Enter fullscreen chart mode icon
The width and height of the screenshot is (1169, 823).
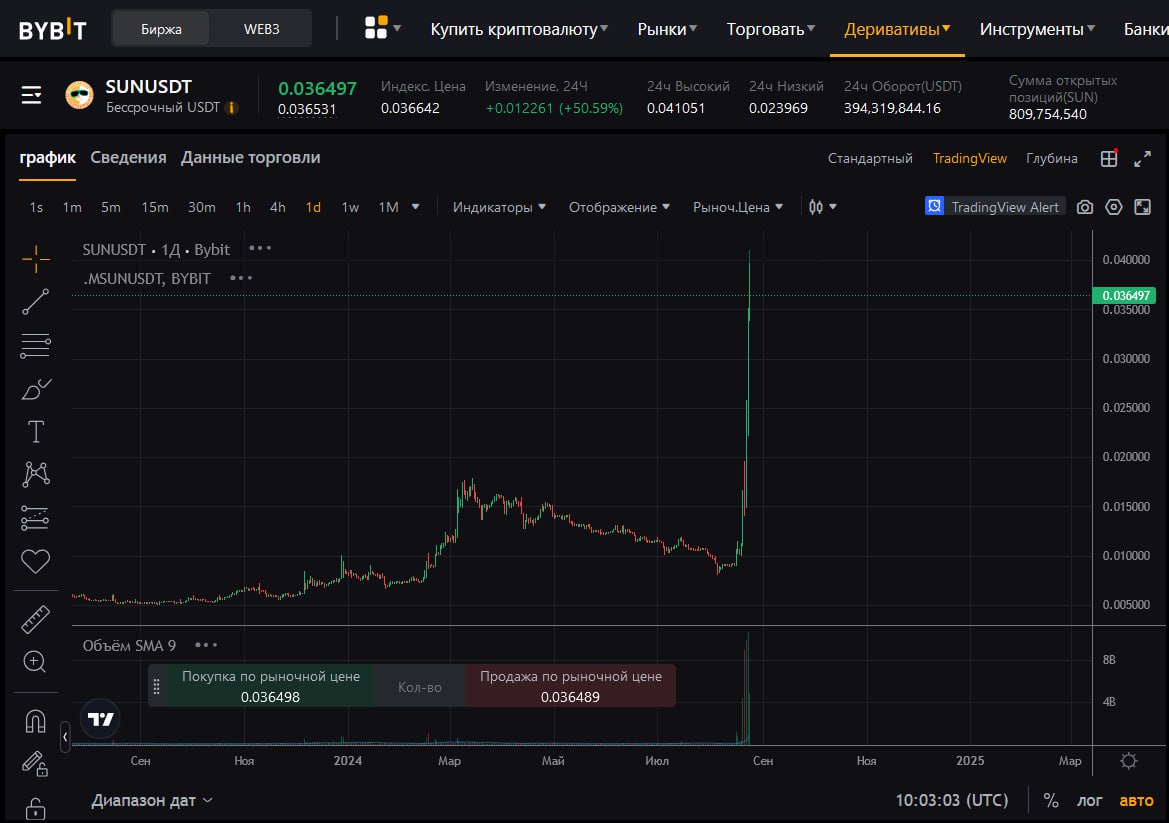pos(1142,207)
